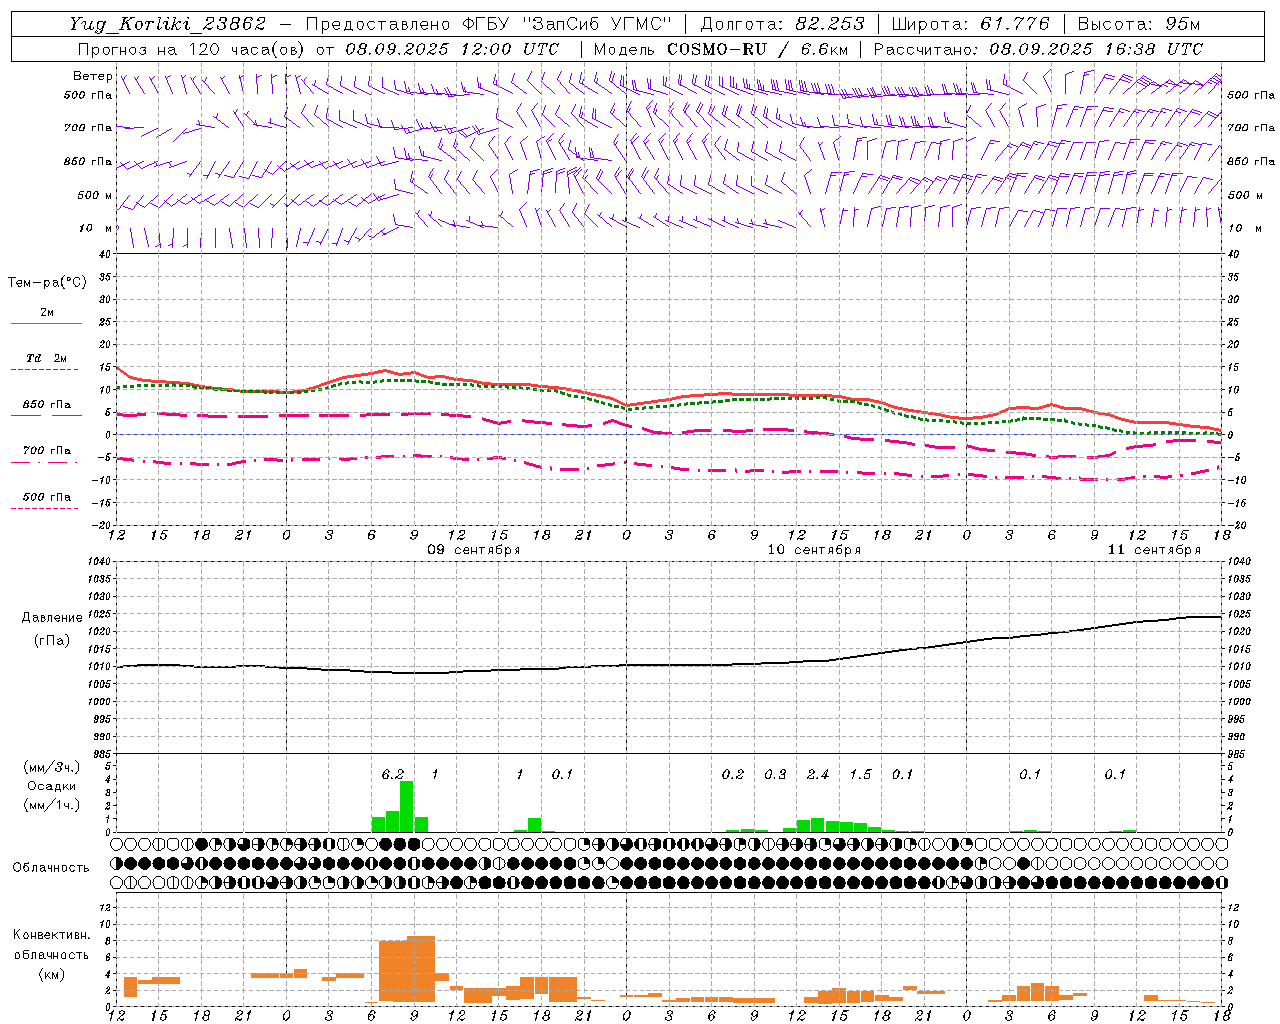1280x1024 pixels.
Task: Click the 0.3 precipitation total value
Action: 775,774
